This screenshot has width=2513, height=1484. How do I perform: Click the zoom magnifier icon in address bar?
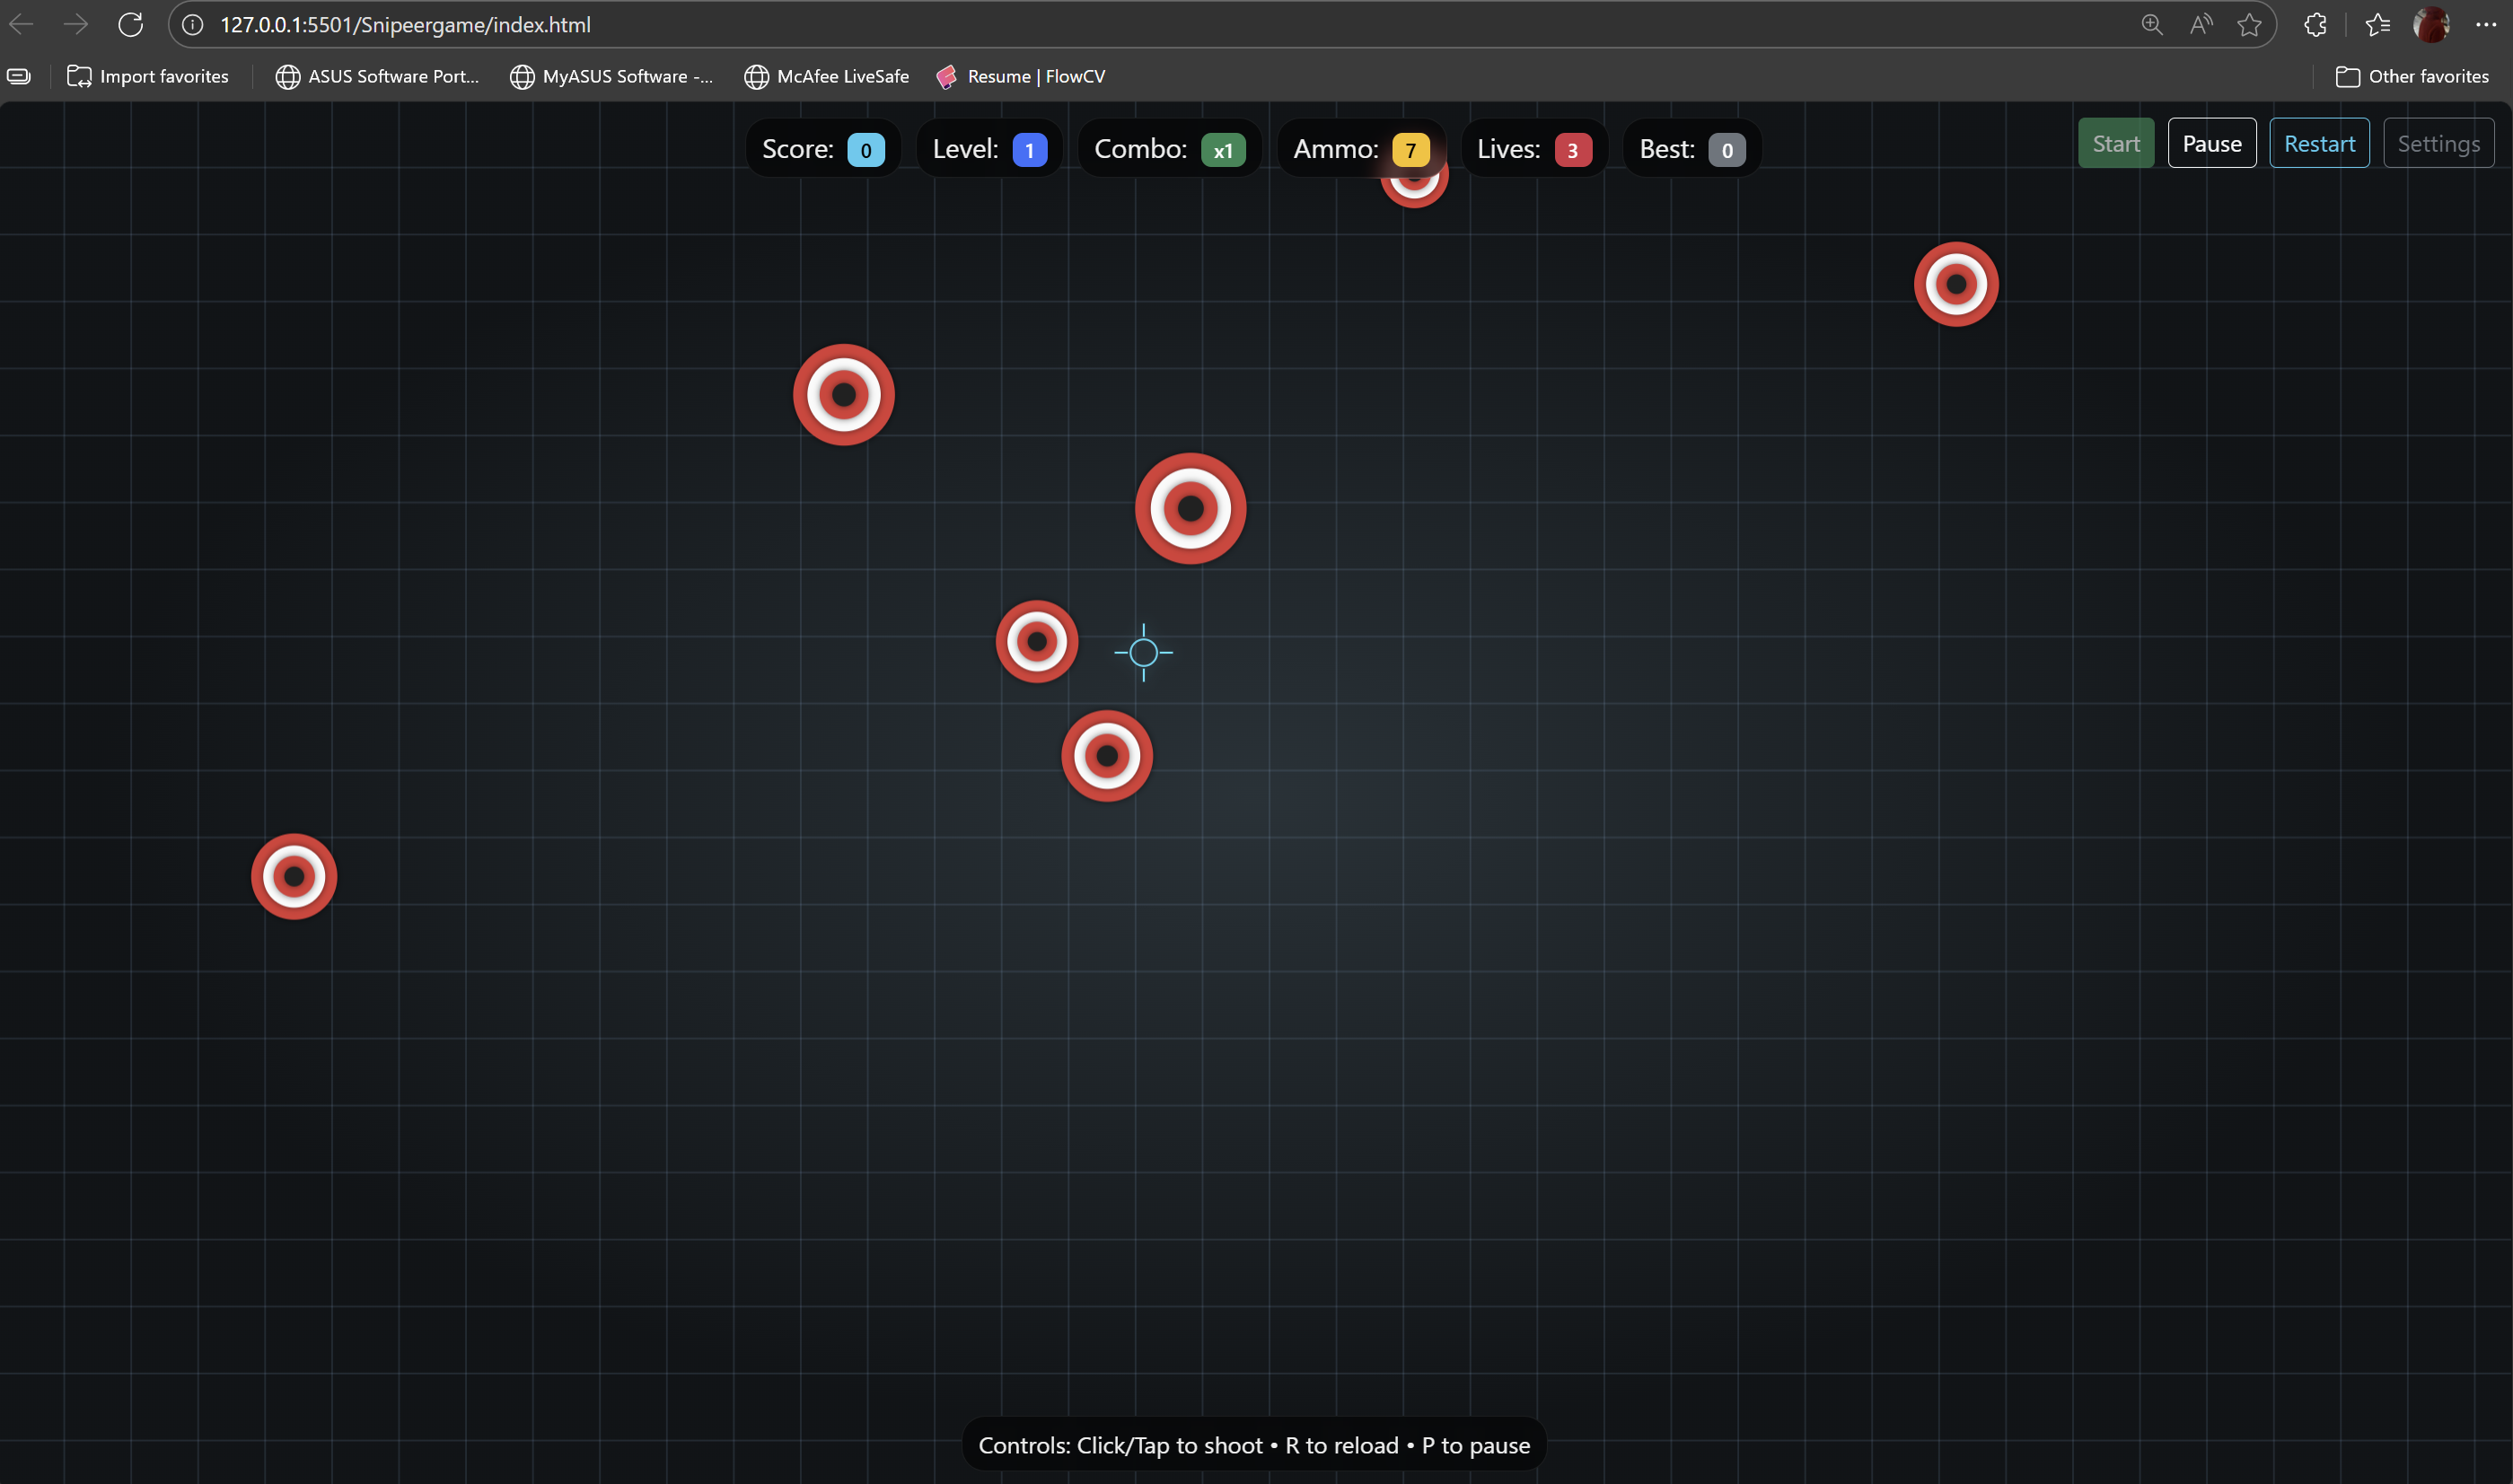(2151, 24)
